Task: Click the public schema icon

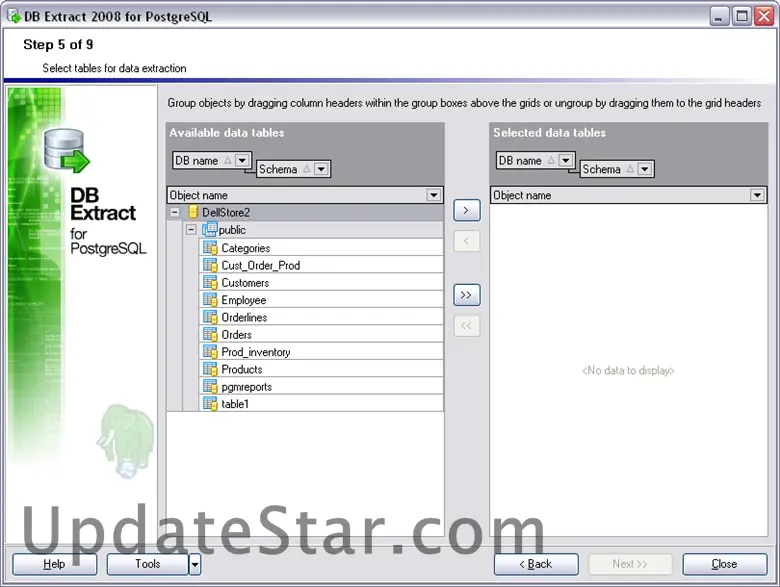Action: [x=209, y=229]
